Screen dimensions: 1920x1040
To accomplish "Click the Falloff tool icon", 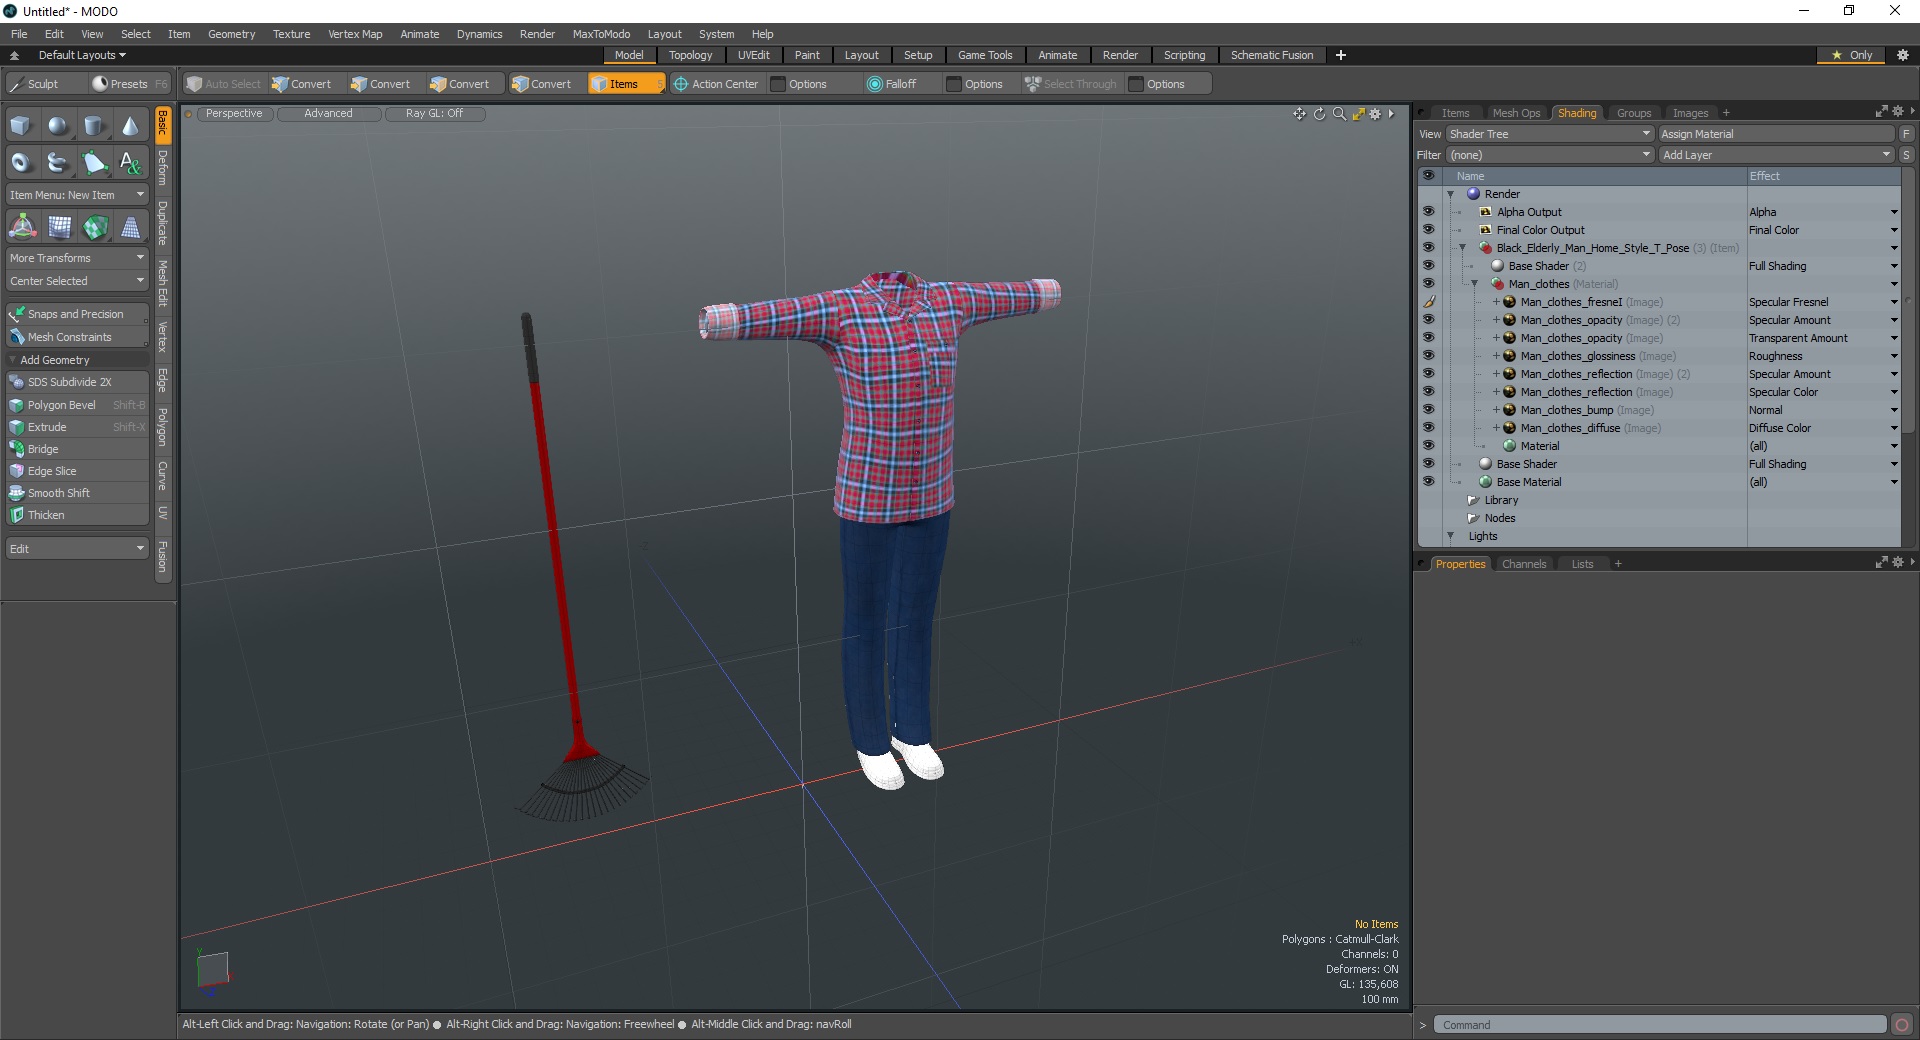I will coord(875,84).
